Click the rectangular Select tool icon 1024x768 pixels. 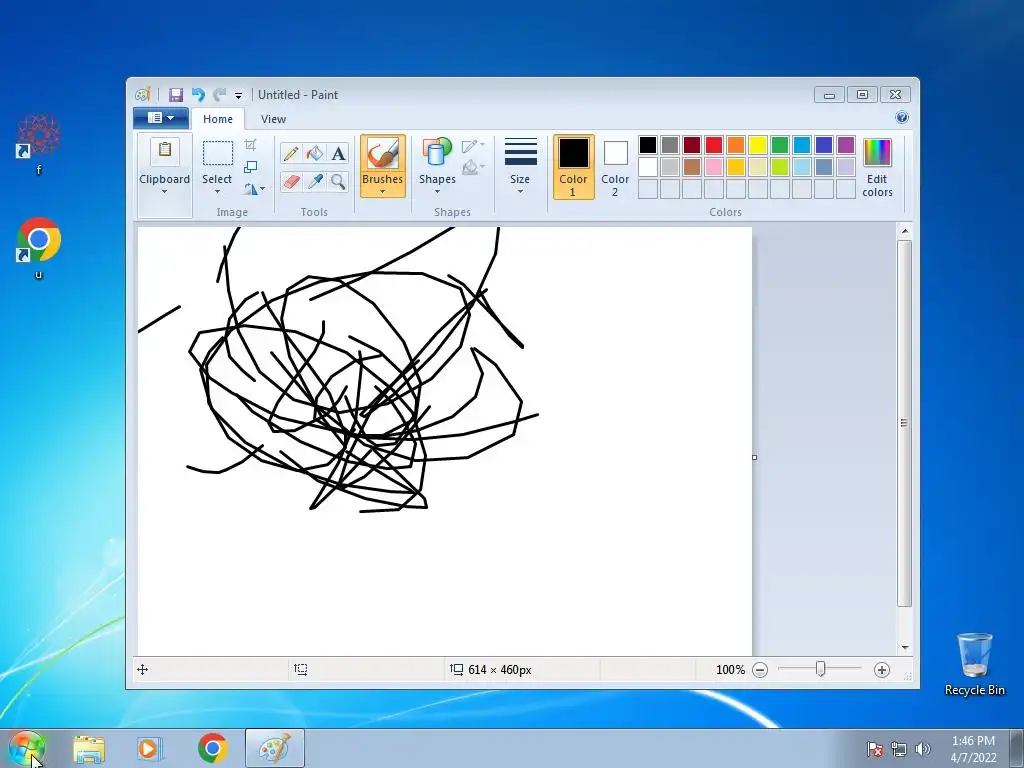pyautogui.click(x=217, y=153)
